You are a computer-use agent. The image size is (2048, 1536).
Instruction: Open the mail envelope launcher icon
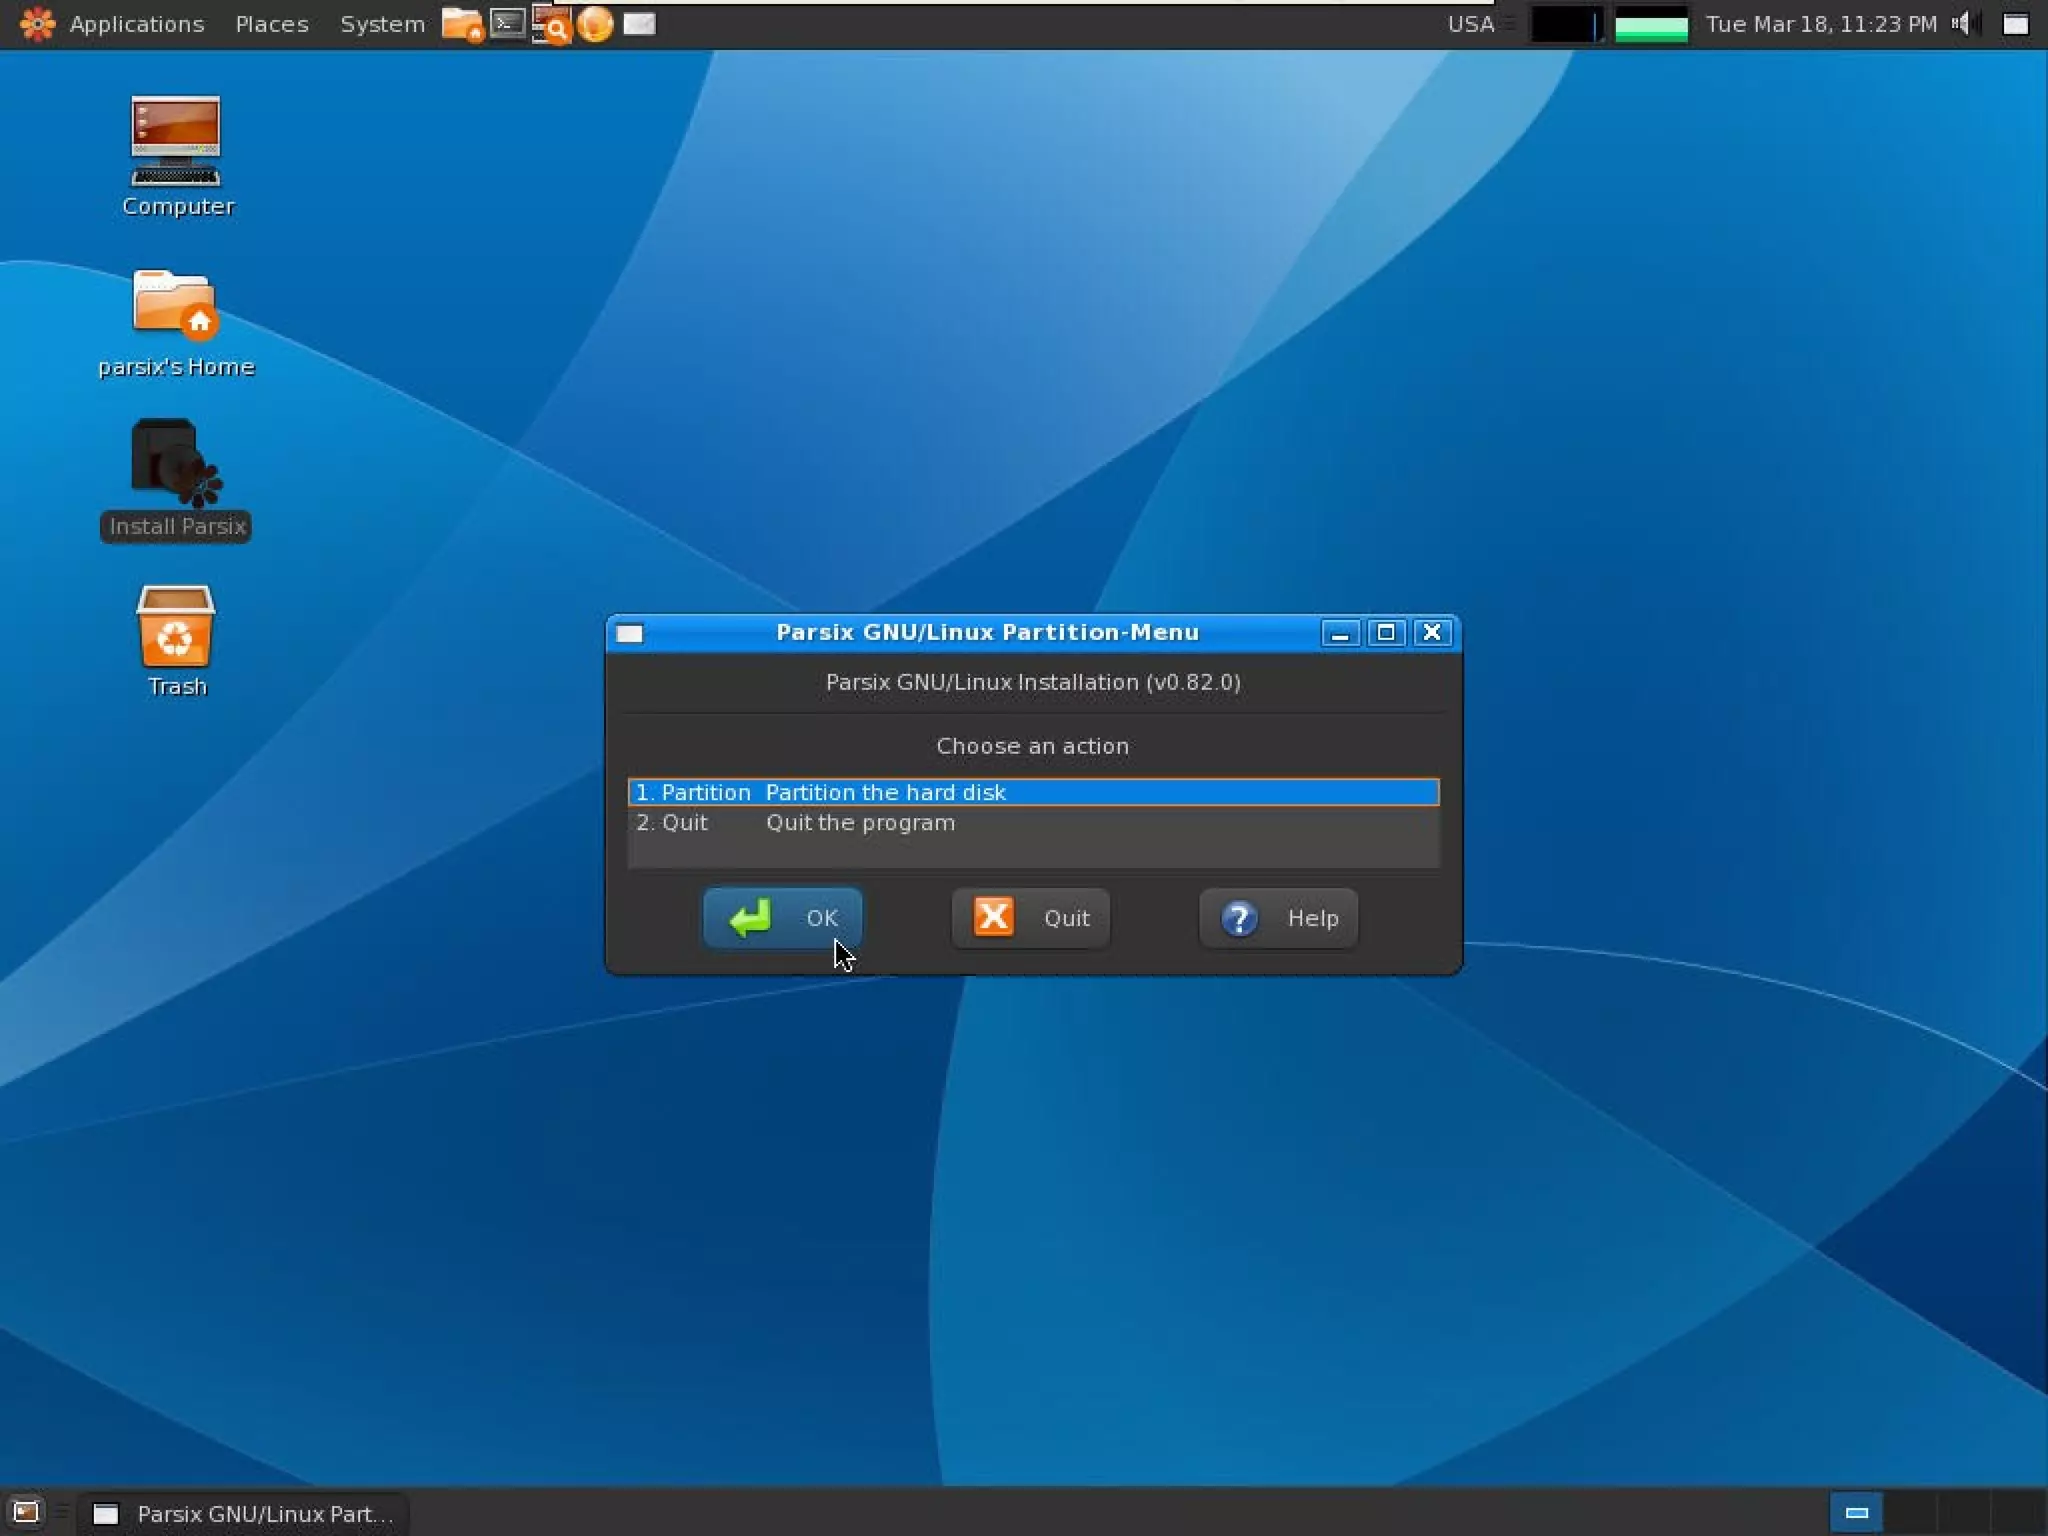point(639,24)
